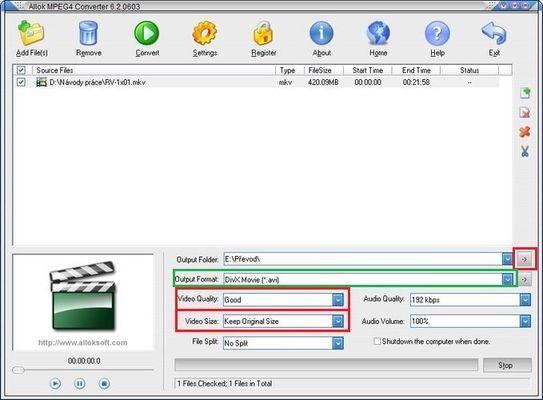Open the About info icon
This screenshot has height=400, width=543.
coord(321,33)
